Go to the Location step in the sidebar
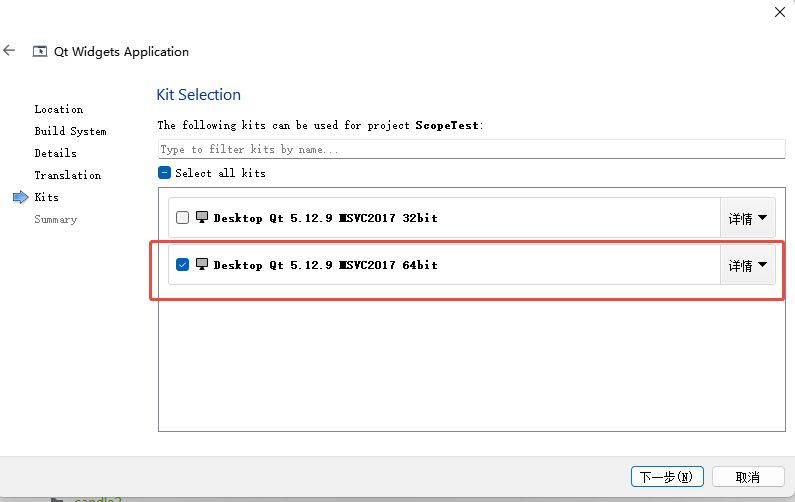This screenshot has width=795, height=502. click(58, 109)
